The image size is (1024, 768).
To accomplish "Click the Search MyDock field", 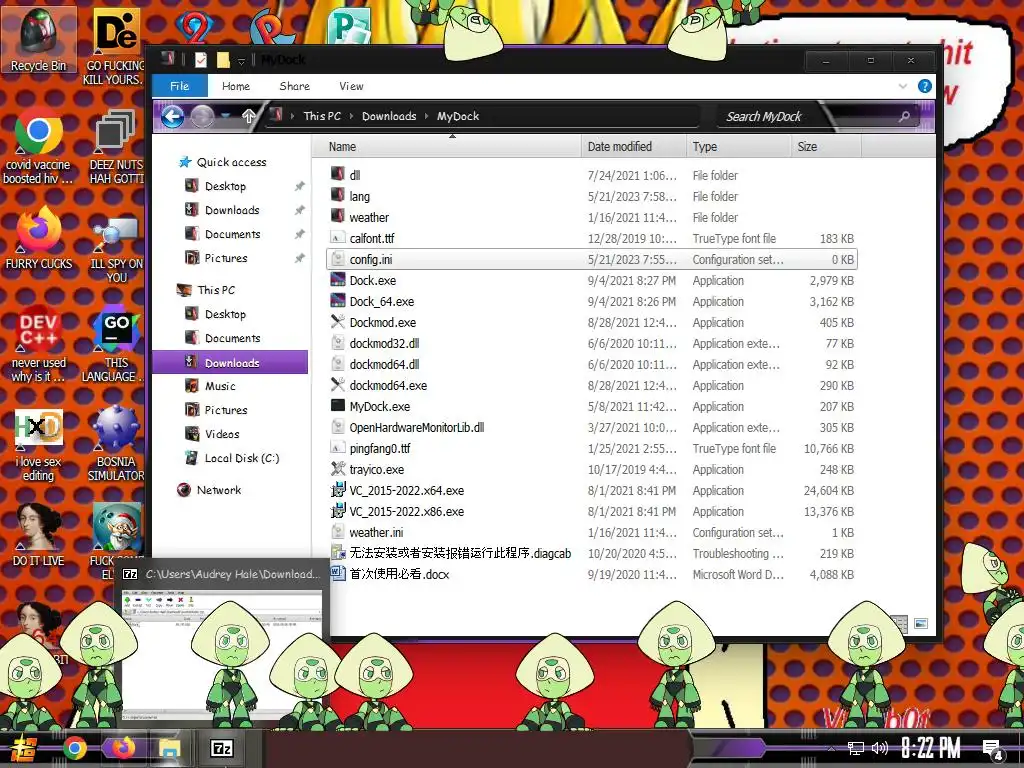I will pyautogui.click(x=818, y=116).
